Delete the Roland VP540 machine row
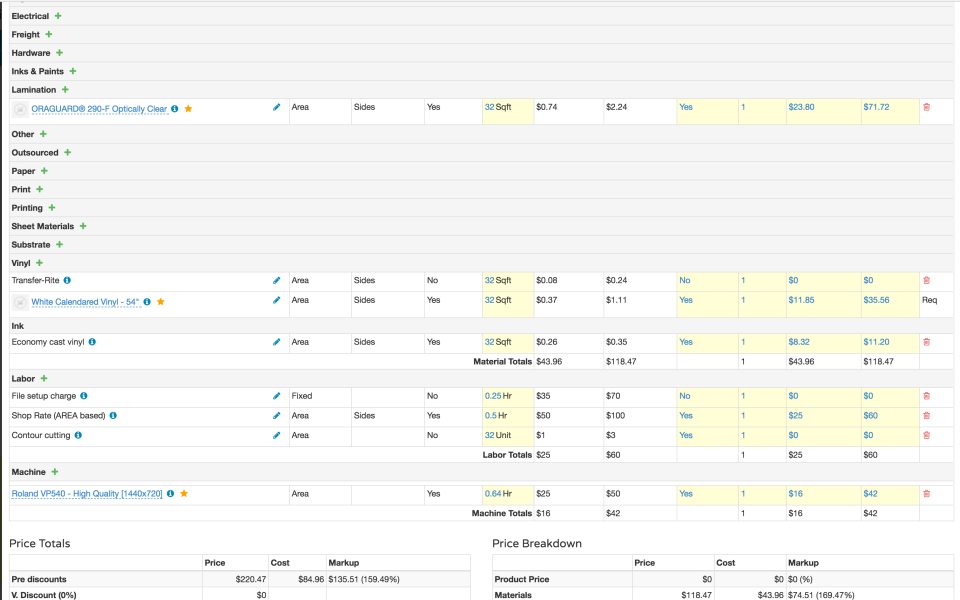The height and width of the screenshot is (600, 960). (929, 493)
